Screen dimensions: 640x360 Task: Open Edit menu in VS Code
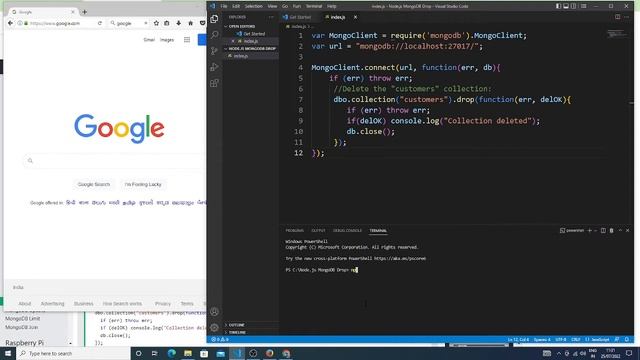coord(236,6)
